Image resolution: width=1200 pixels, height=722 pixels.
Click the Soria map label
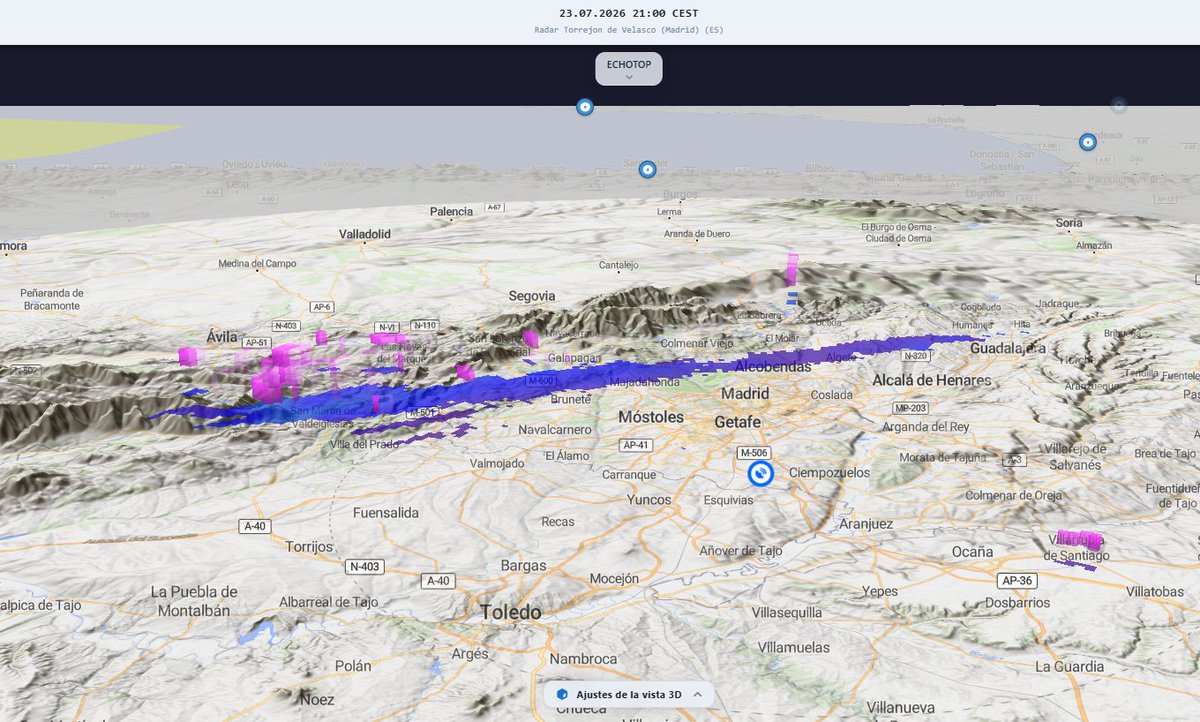pos(1068,222)
